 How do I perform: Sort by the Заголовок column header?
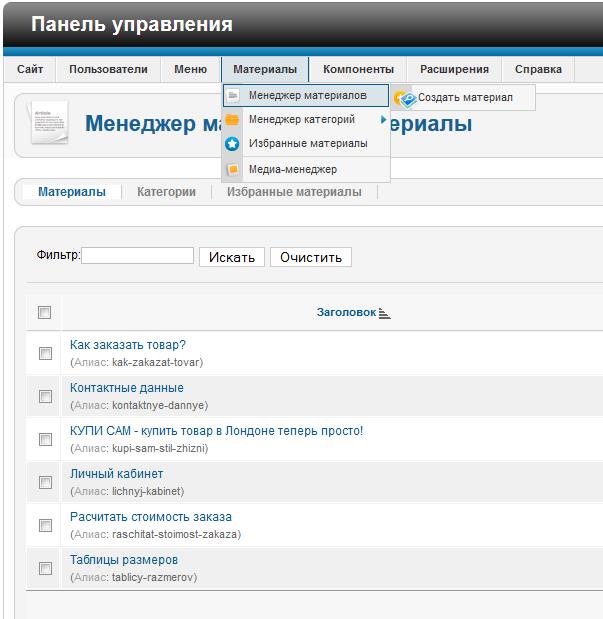[x=346, y=312]
